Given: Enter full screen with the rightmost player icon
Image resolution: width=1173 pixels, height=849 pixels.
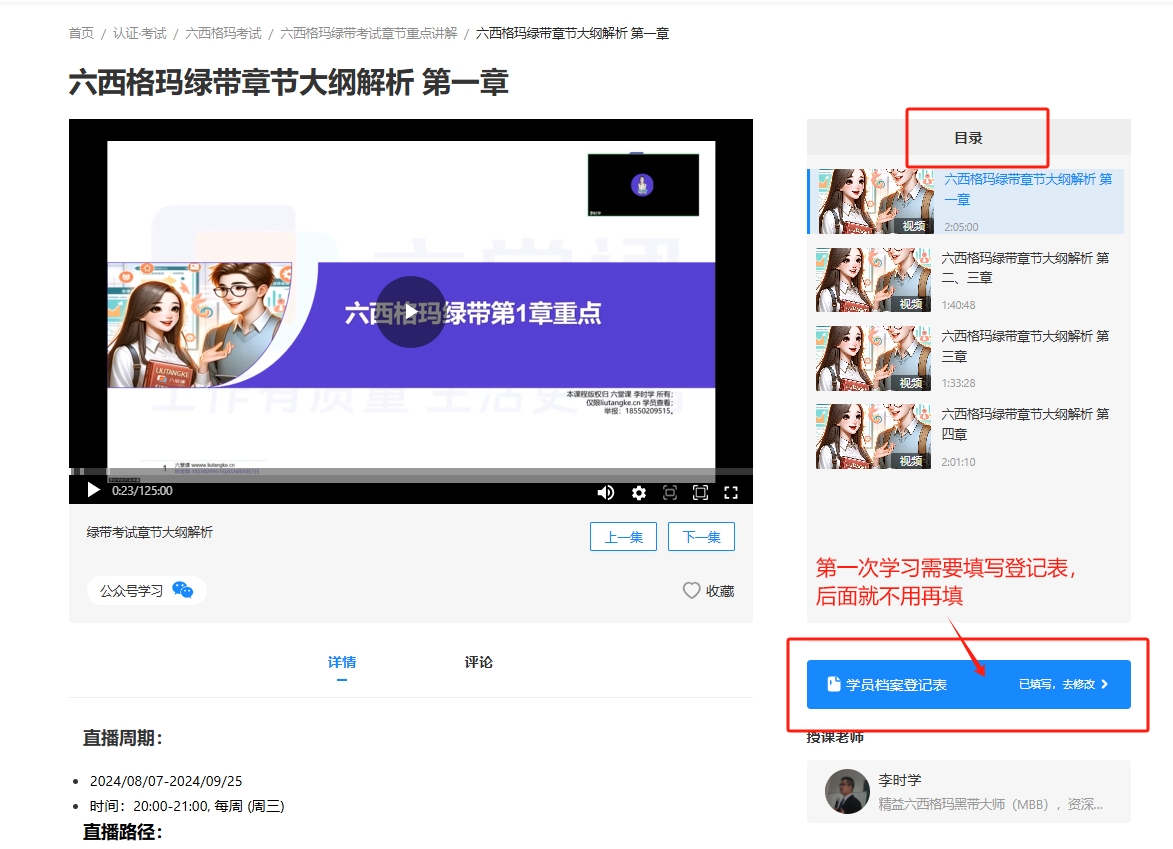Looking at the screenshot, I should tap(731, 492).
